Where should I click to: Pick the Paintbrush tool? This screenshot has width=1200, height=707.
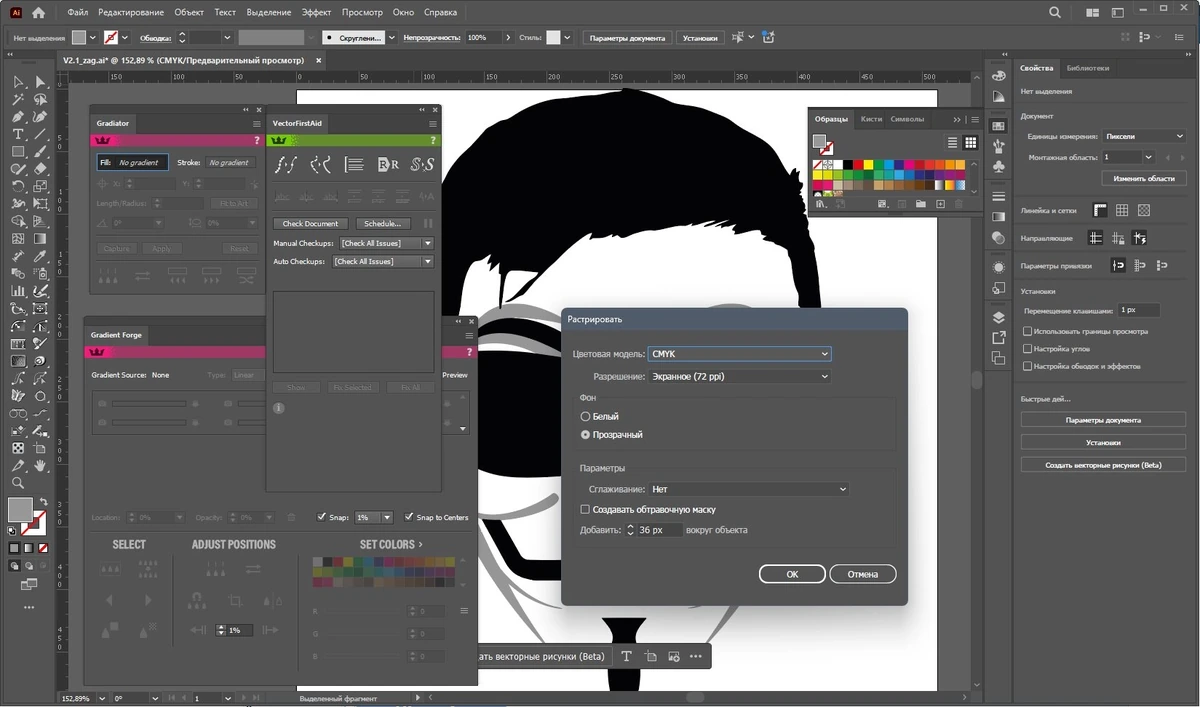click(x=40, y=152)
